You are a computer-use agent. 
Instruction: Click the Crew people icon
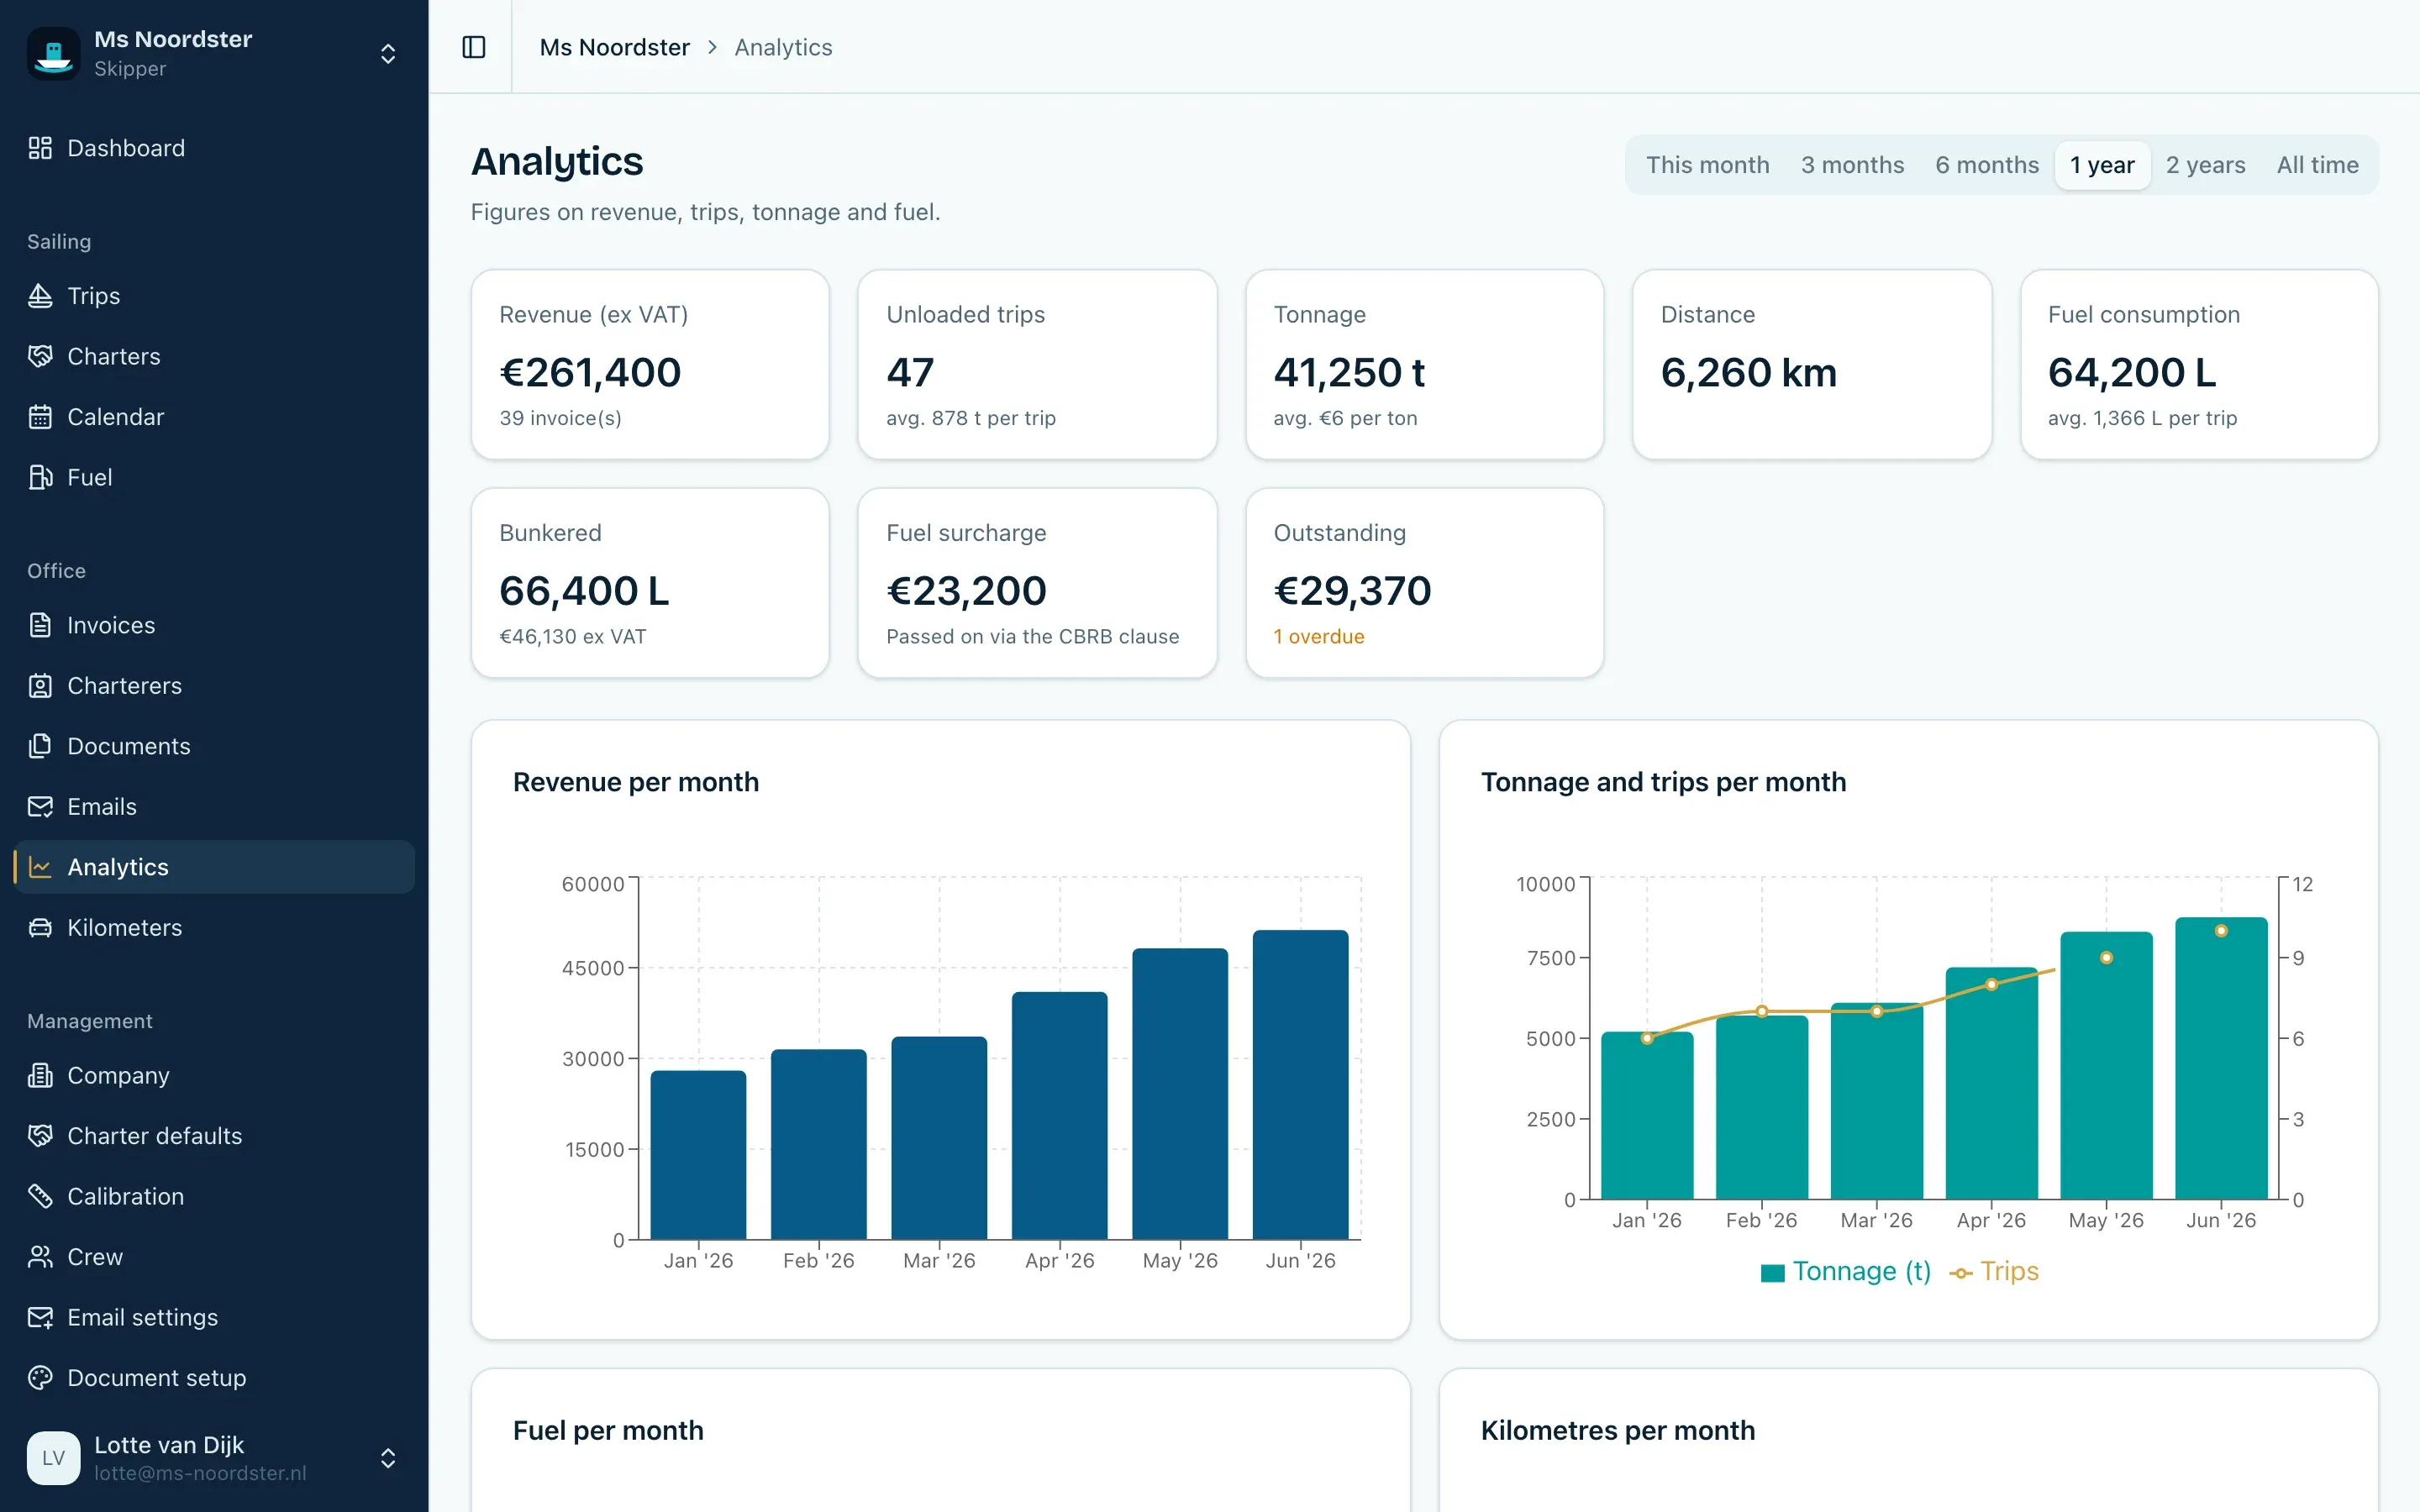point(40,1257)
